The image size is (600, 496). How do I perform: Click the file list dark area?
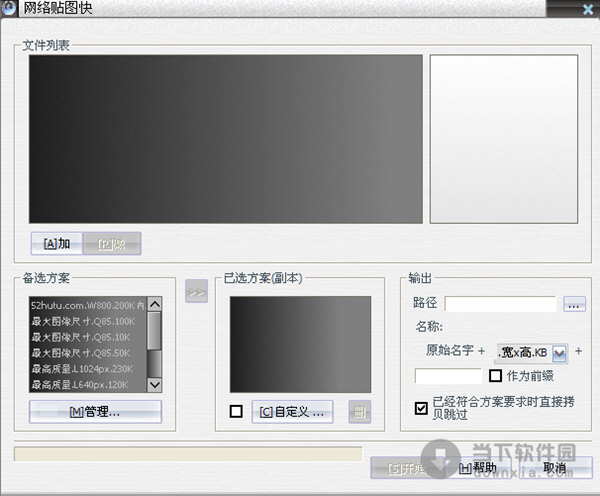[226, 139]
